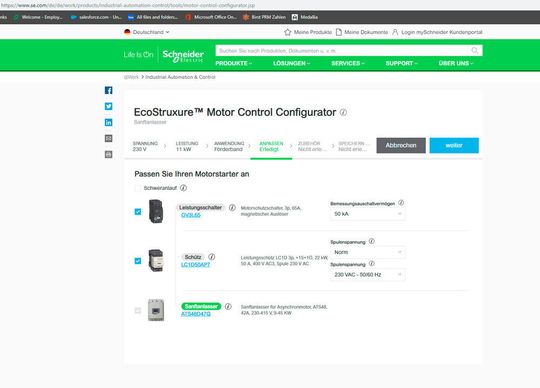Click the German flag icon

coord(127,32)
